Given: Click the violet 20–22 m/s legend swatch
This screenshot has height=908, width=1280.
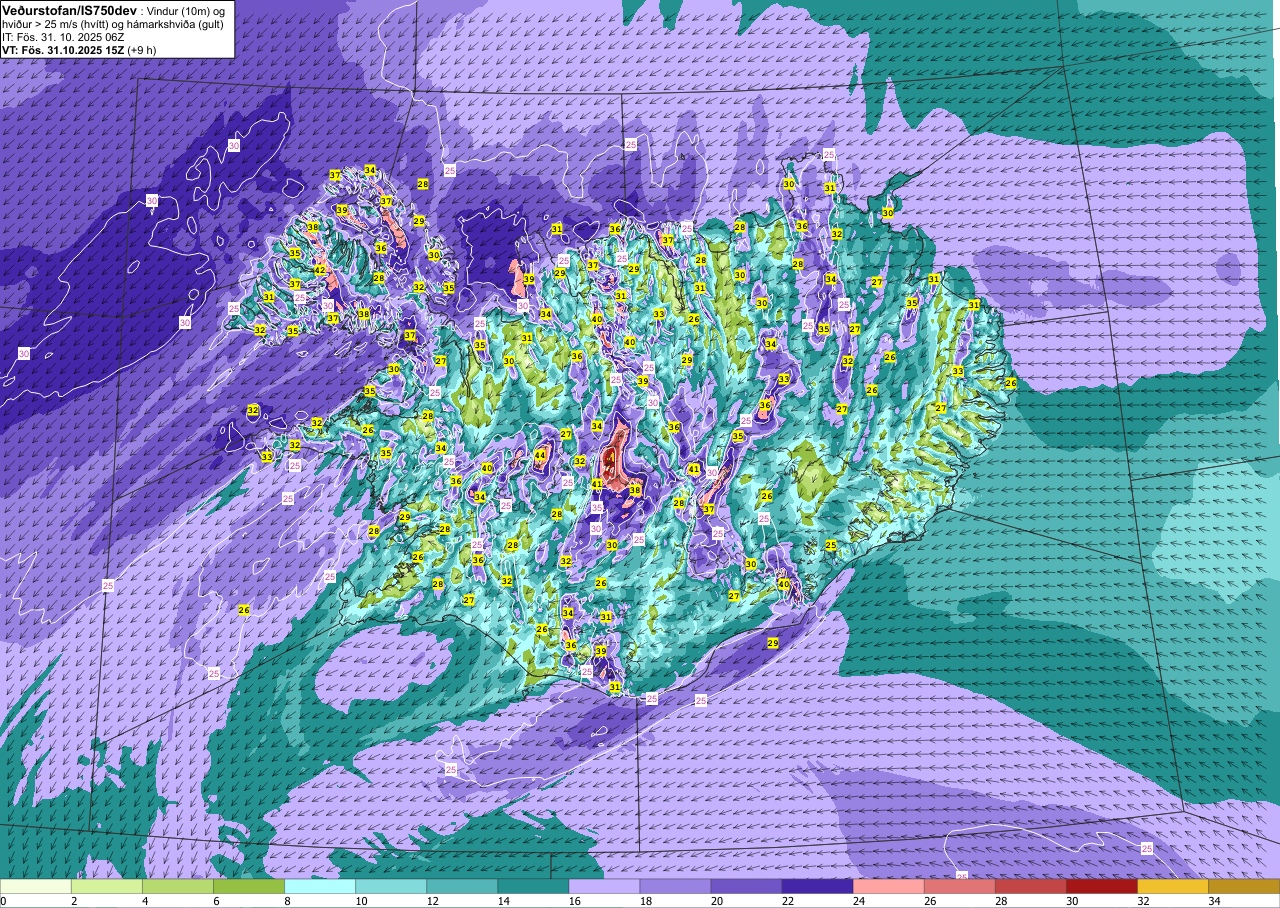Looking at the screenshot, I should 746,886.
